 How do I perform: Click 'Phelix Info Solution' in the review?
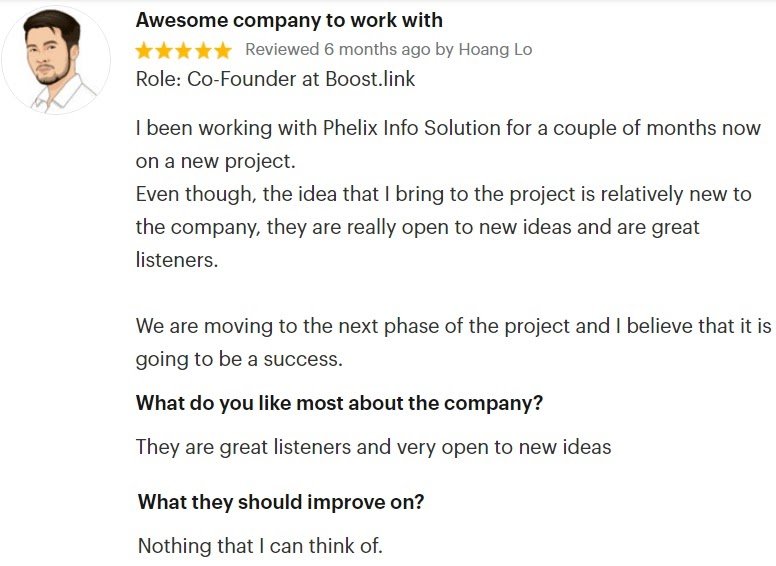point(412,128)
